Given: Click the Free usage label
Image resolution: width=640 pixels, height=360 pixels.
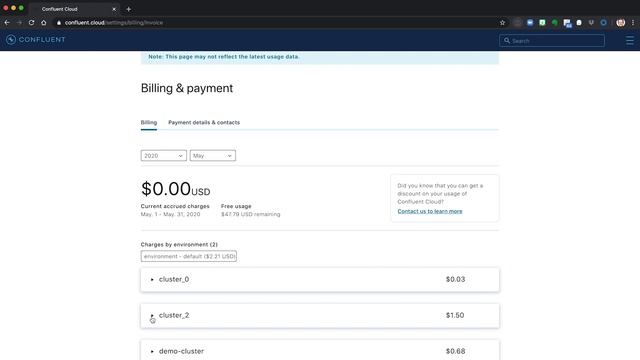Looking at the screenshot, I should (x=236, y=206).
